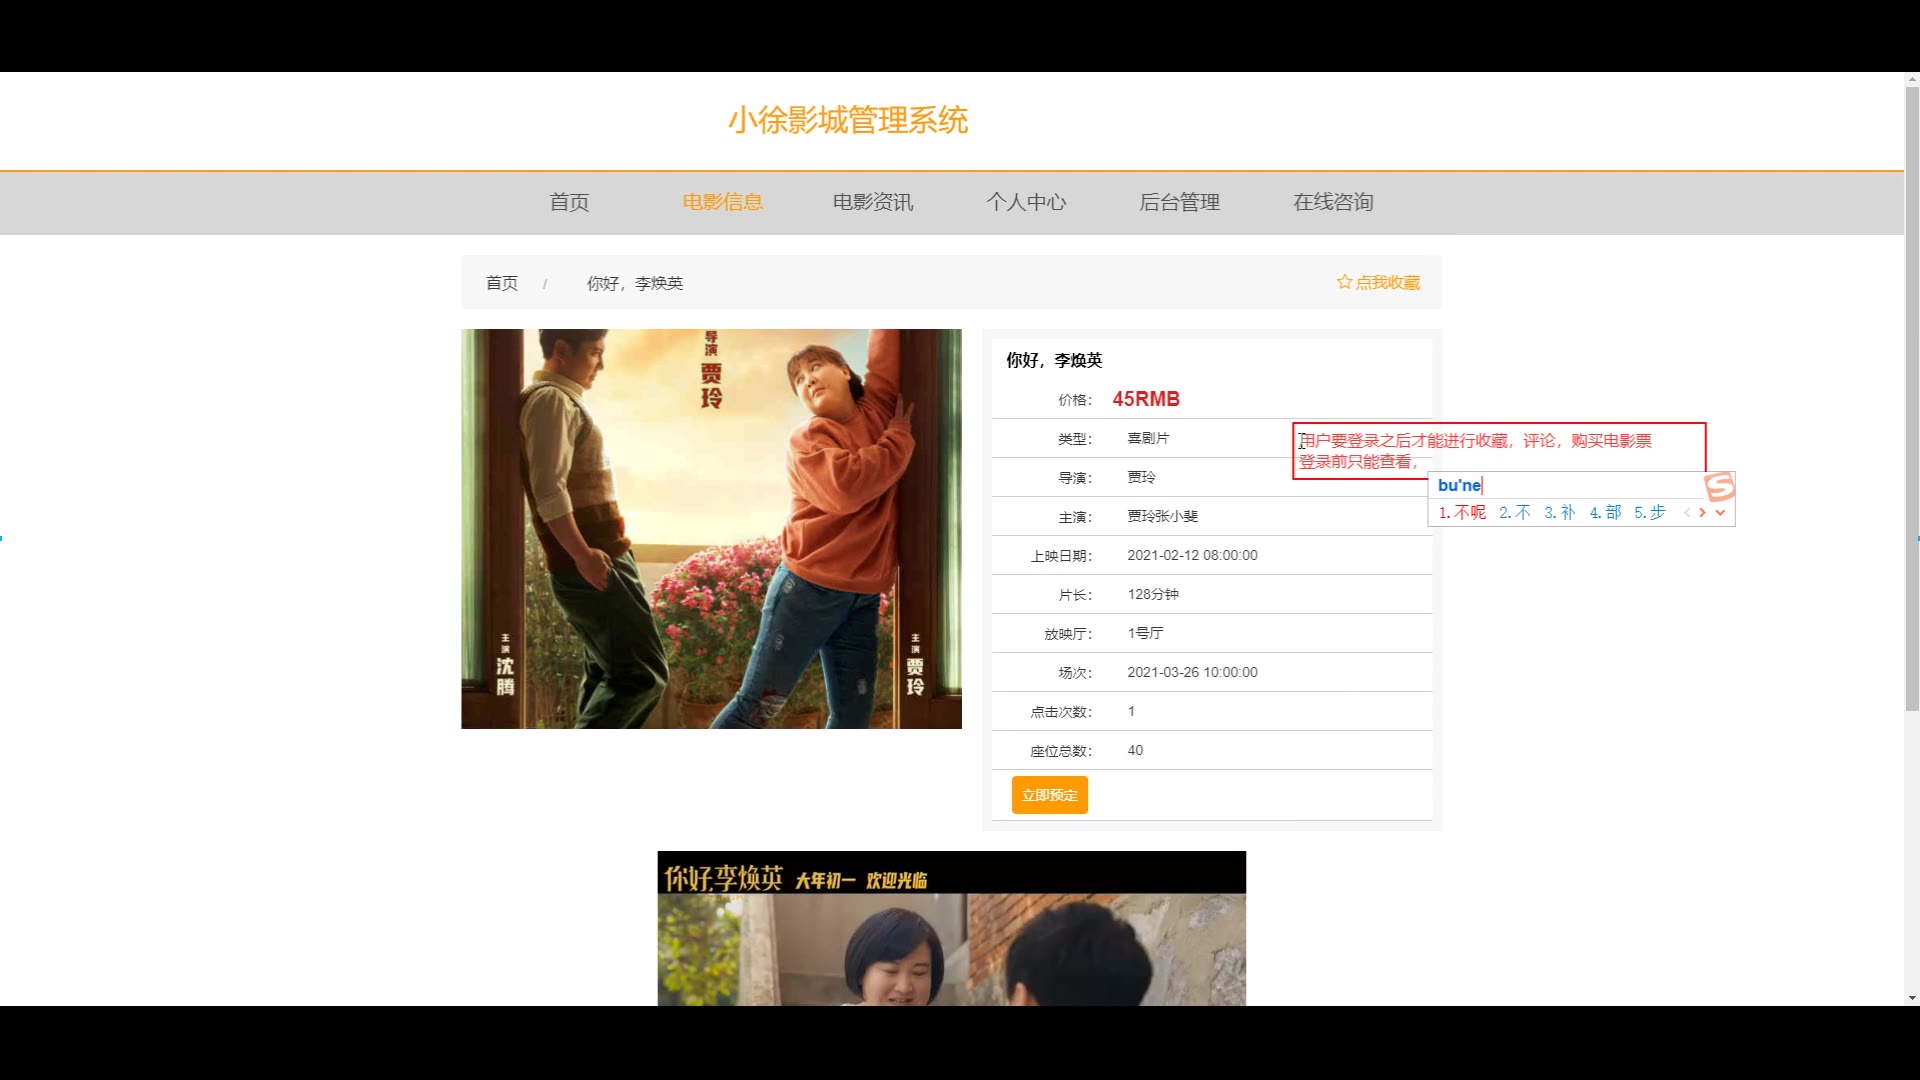This screenshot has height=1080, width=1920.
Task: Open the 在线咨询 navigation tab
Action: coord(1333,202)
